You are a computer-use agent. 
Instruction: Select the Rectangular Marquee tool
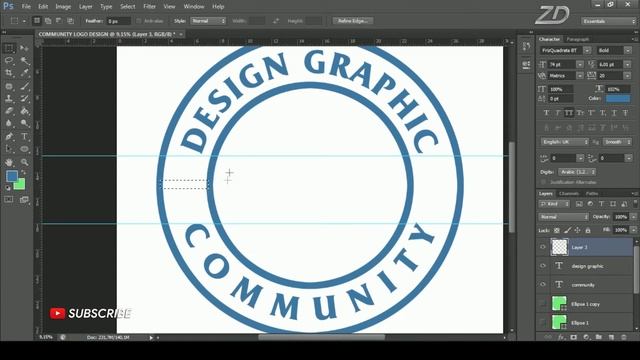9,49
